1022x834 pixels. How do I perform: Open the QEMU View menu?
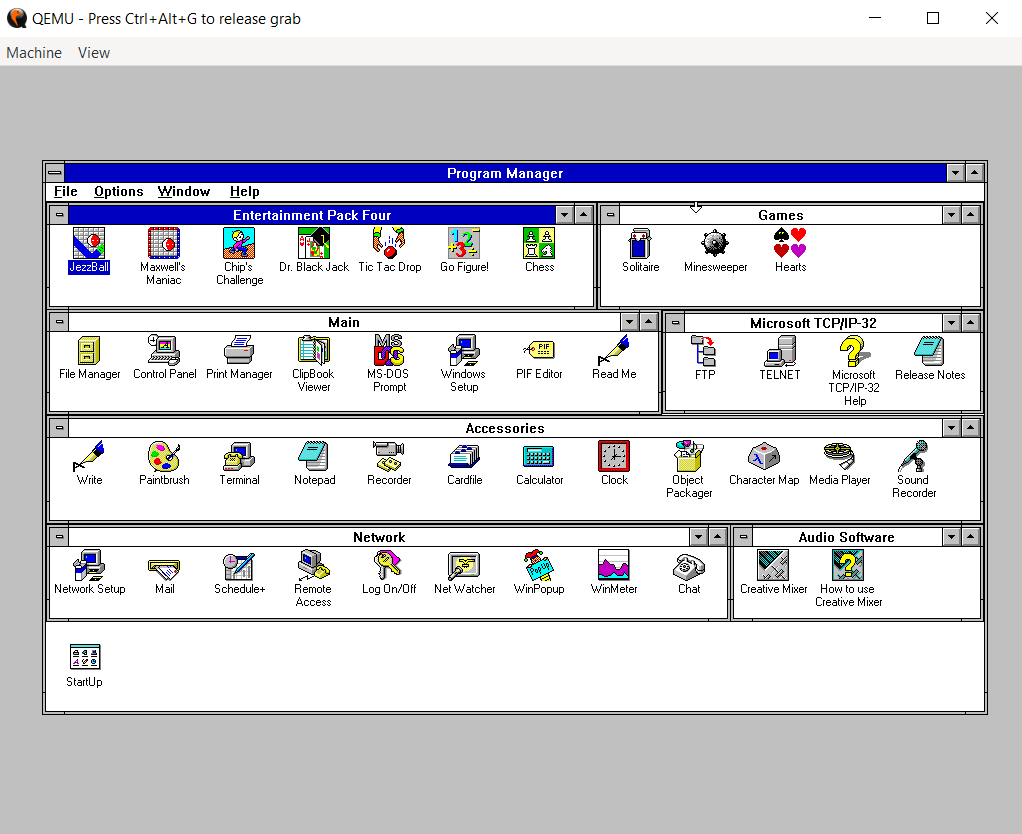coord(94,53)
